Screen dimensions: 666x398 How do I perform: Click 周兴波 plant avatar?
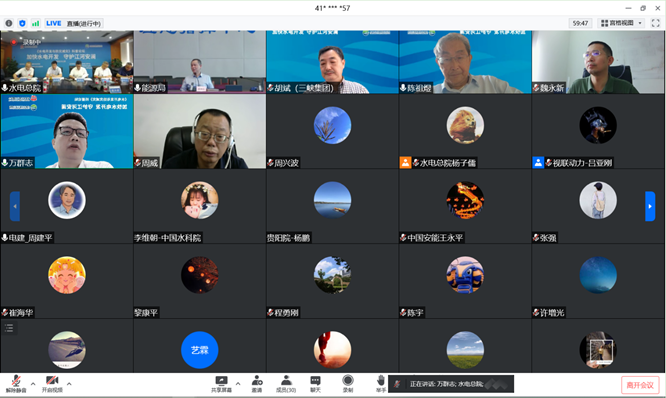332,125
